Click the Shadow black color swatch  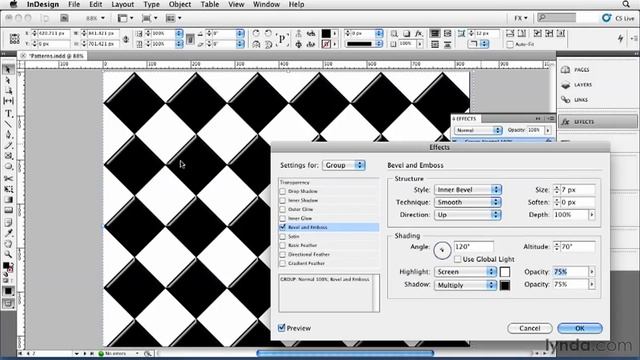pyautogui.click(x=505, y=285)
